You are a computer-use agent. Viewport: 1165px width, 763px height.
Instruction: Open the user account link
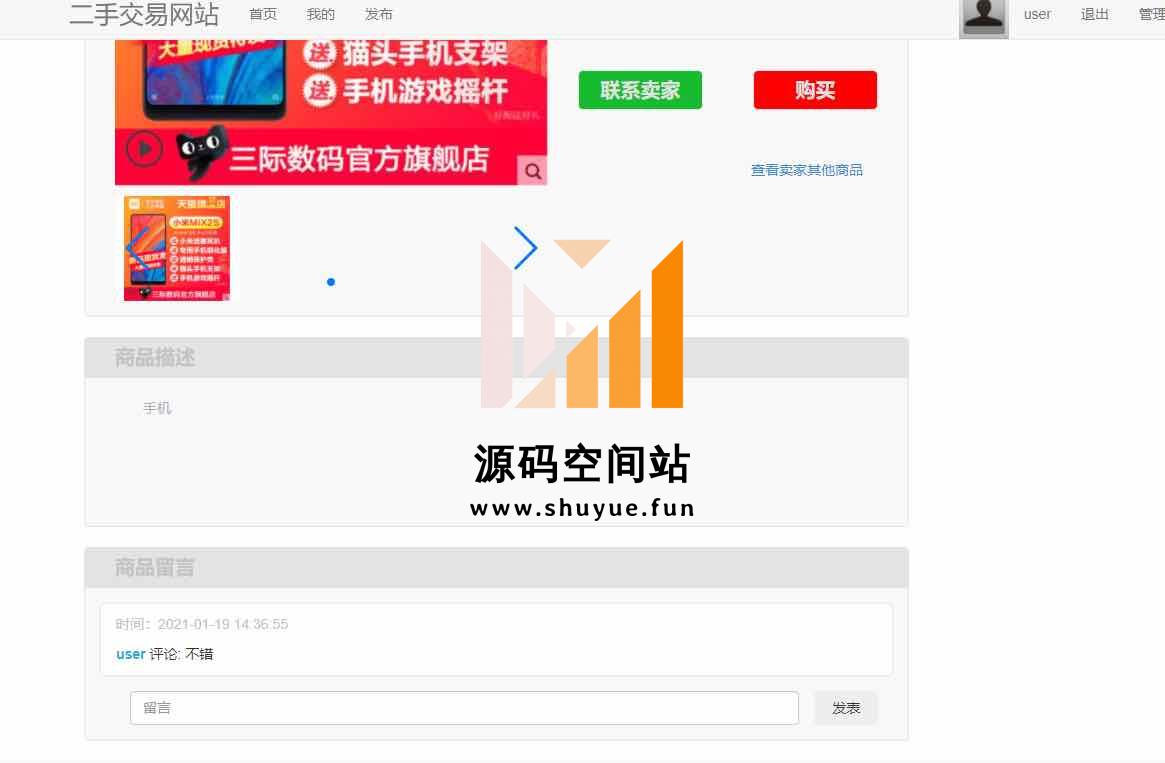click(x=1036, y=14)
